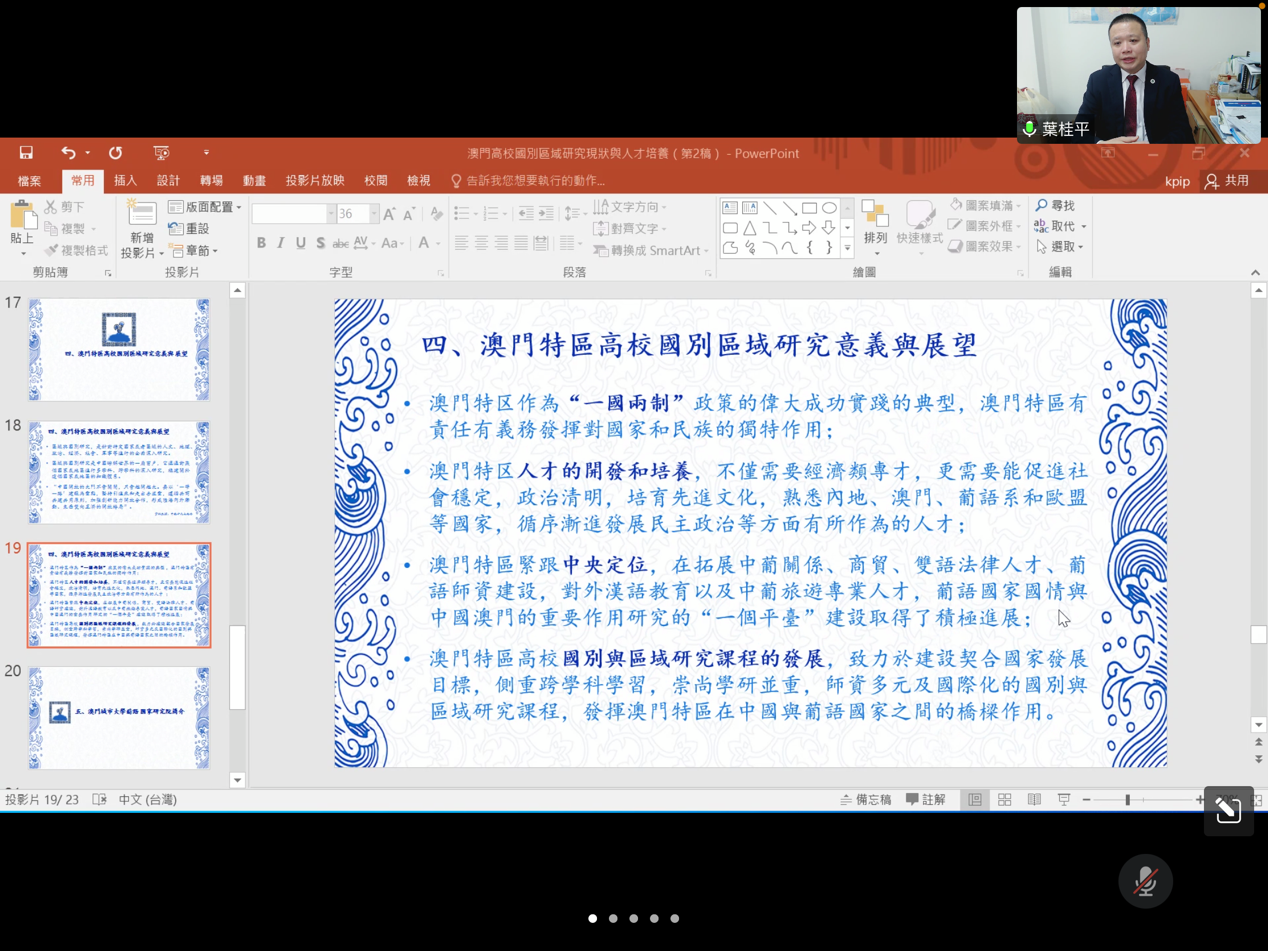
Task: Switch to the 檢視 (View) tab
Action: point(419,181)
